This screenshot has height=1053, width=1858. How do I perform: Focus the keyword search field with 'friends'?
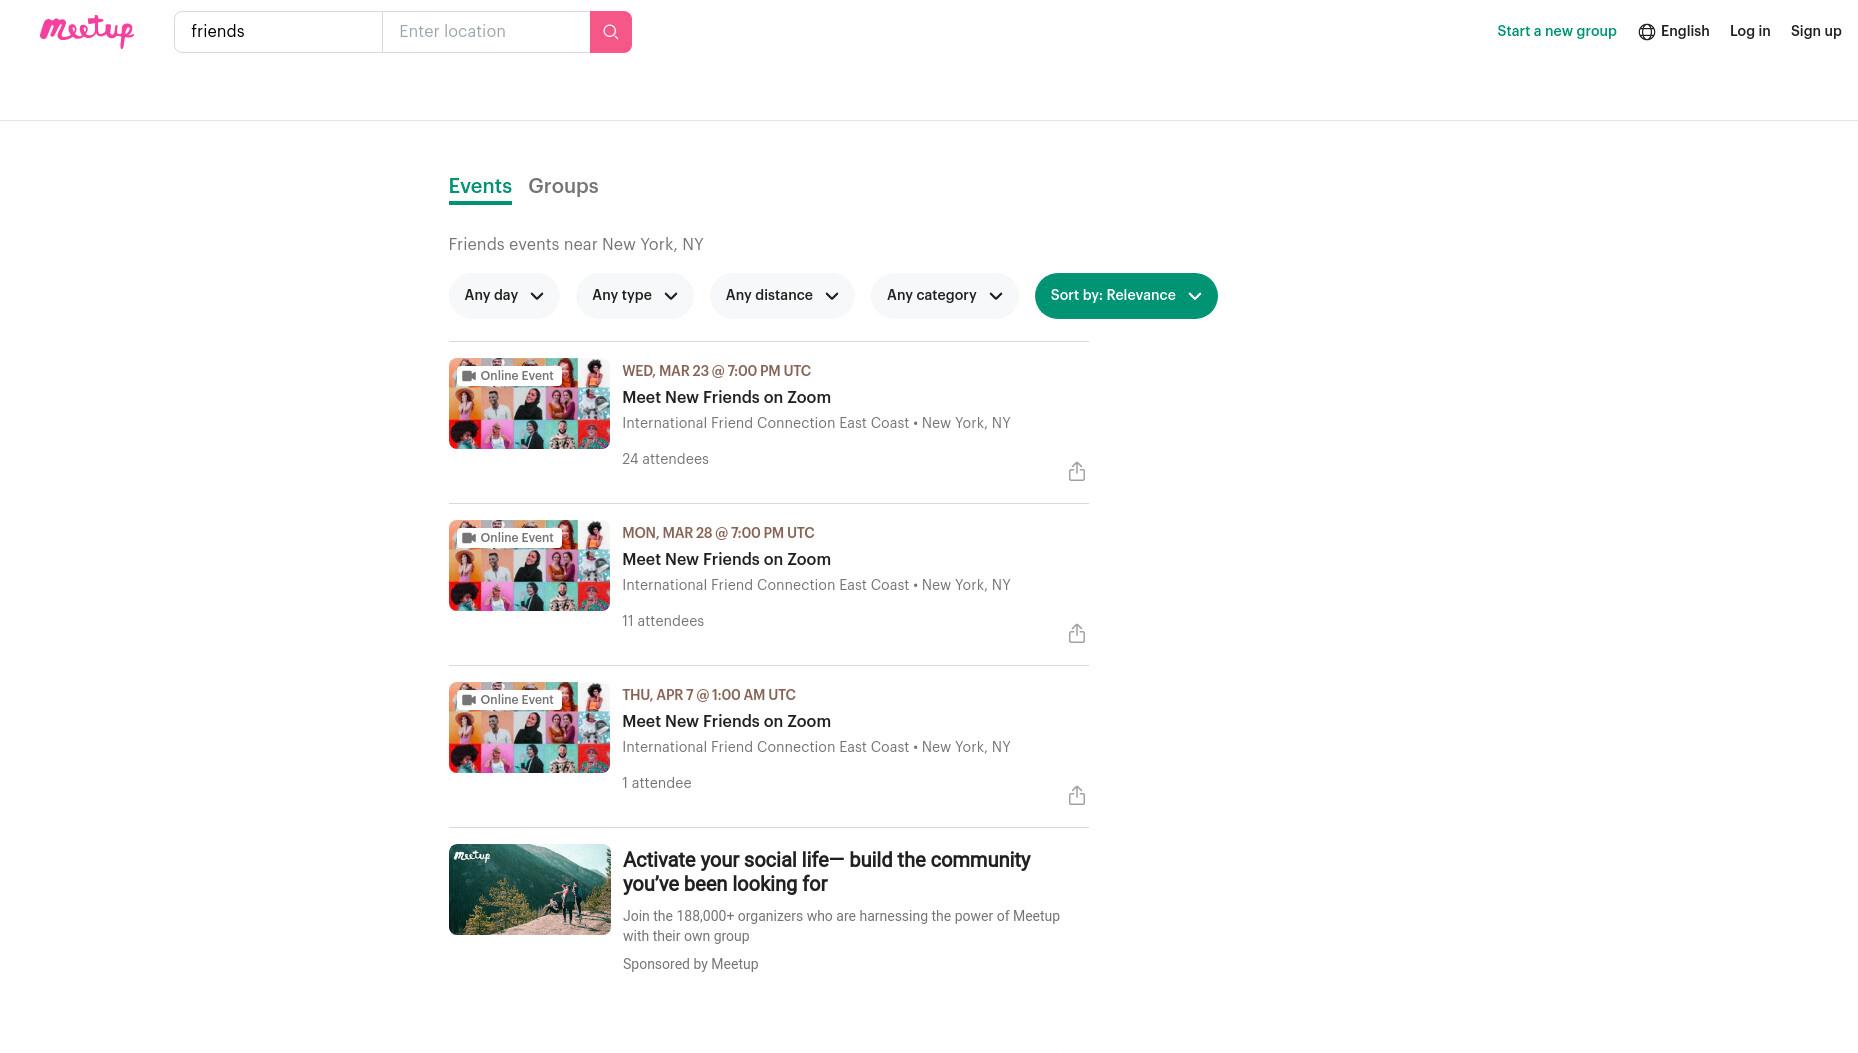[x=278, y=32]
